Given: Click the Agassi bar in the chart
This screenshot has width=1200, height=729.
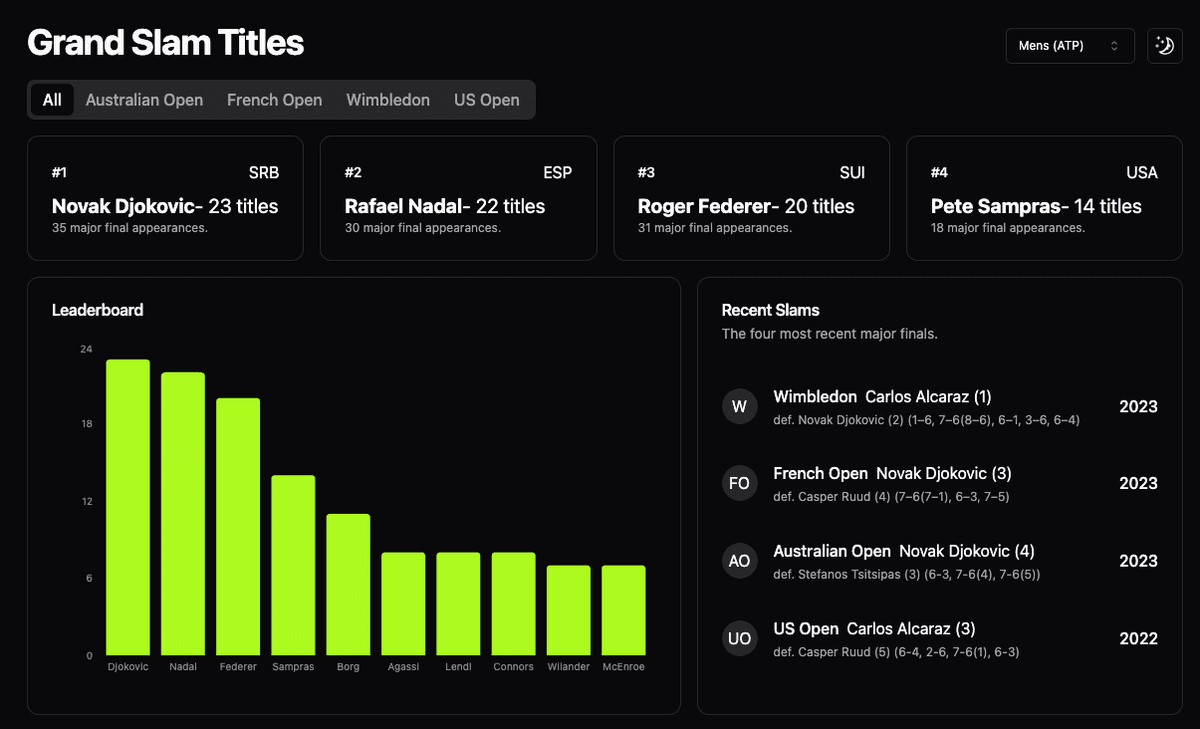Looking at the screenshot, I should point(403,604).
